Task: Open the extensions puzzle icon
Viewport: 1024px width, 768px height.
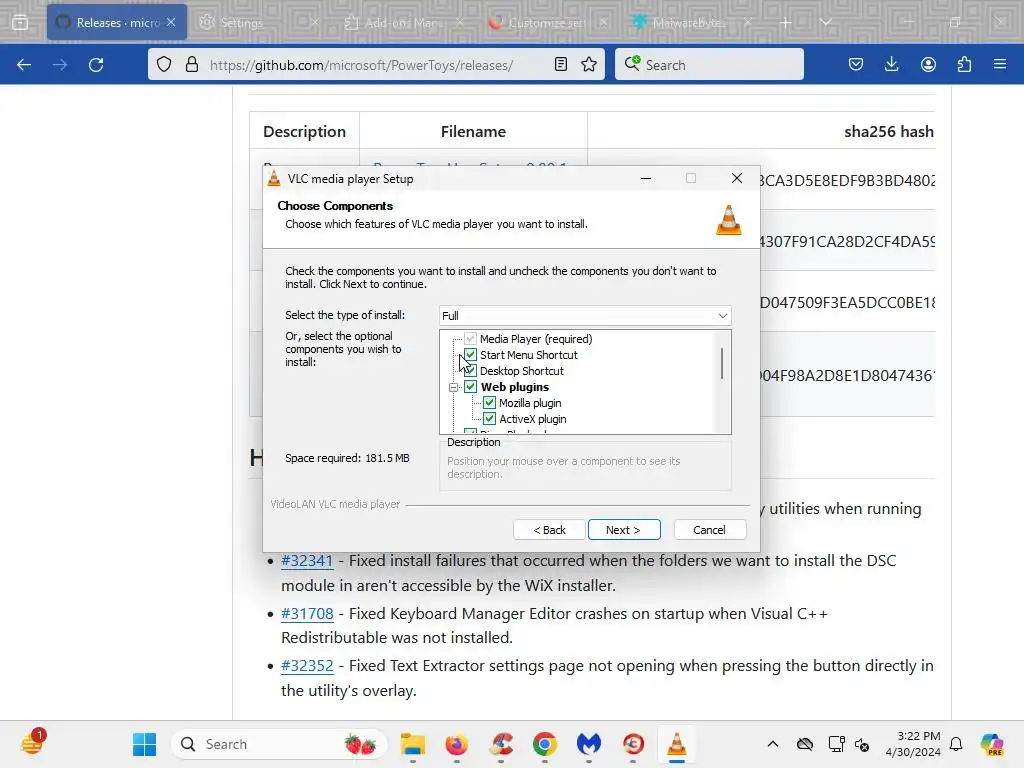Action: point(964,64)
